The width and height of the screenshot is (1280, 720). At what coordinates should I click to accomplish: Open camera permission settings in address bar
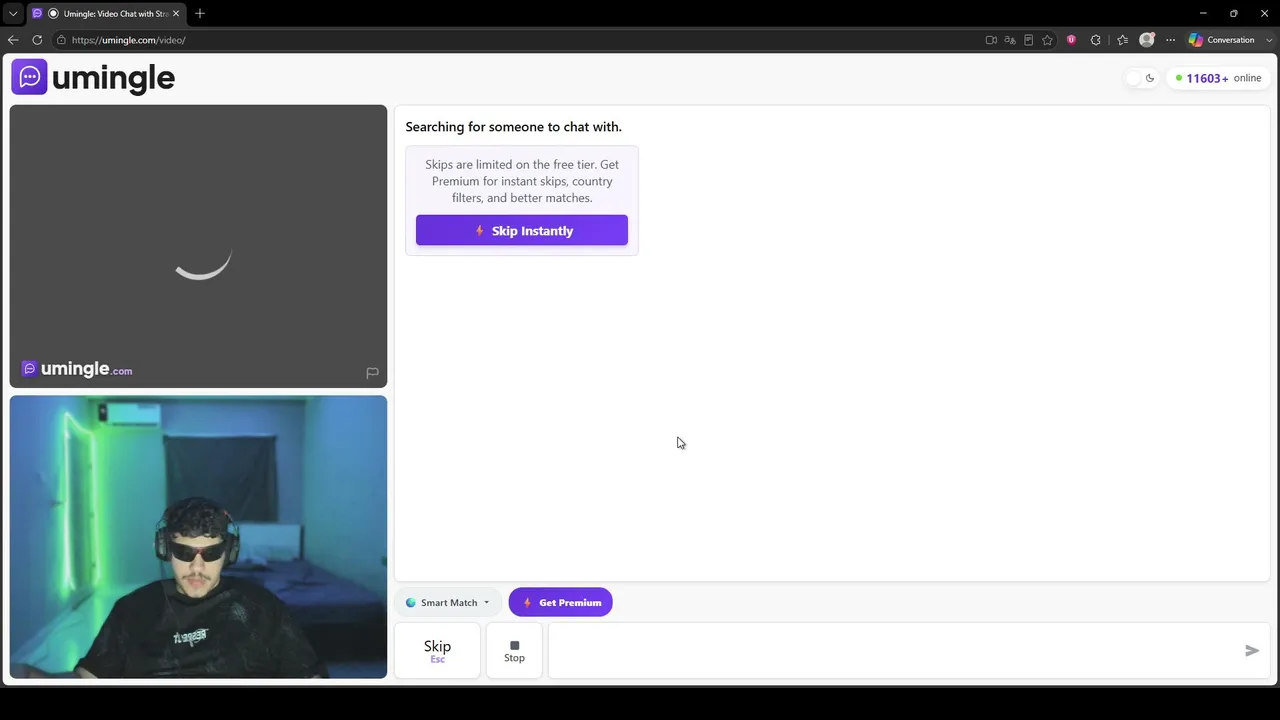click(x=991, y=40)
